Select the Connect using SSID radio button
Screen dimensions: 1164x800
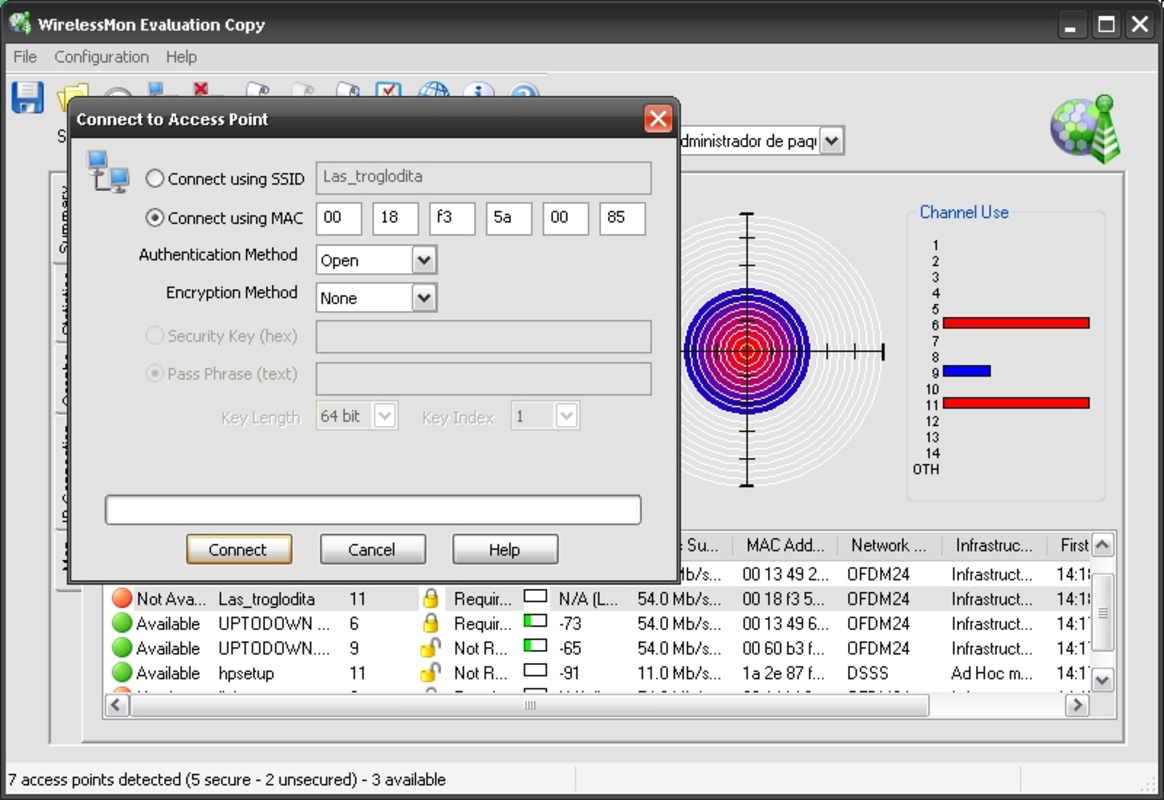pos(154,178)
